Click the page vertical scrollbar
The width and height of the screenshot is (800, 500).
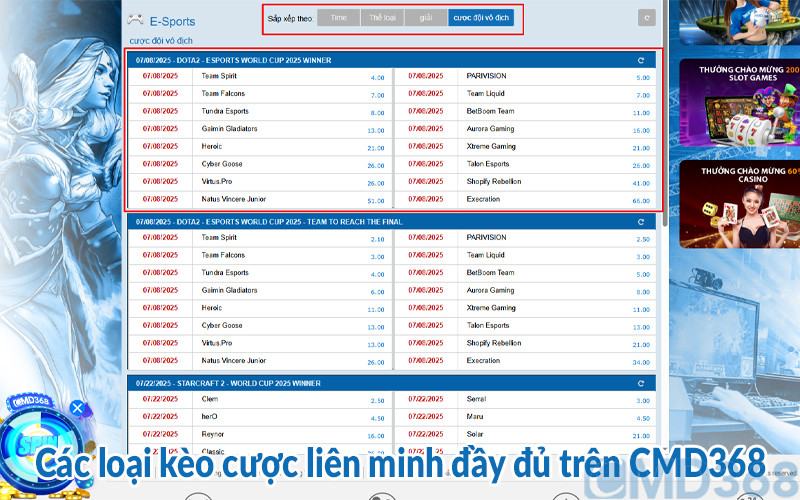(x=665, y=113)
